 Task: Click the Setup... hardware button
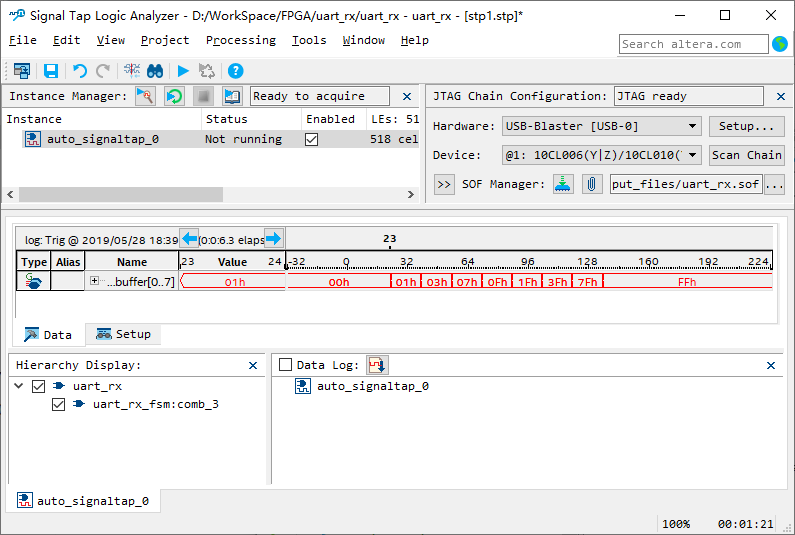coord(746,126)
